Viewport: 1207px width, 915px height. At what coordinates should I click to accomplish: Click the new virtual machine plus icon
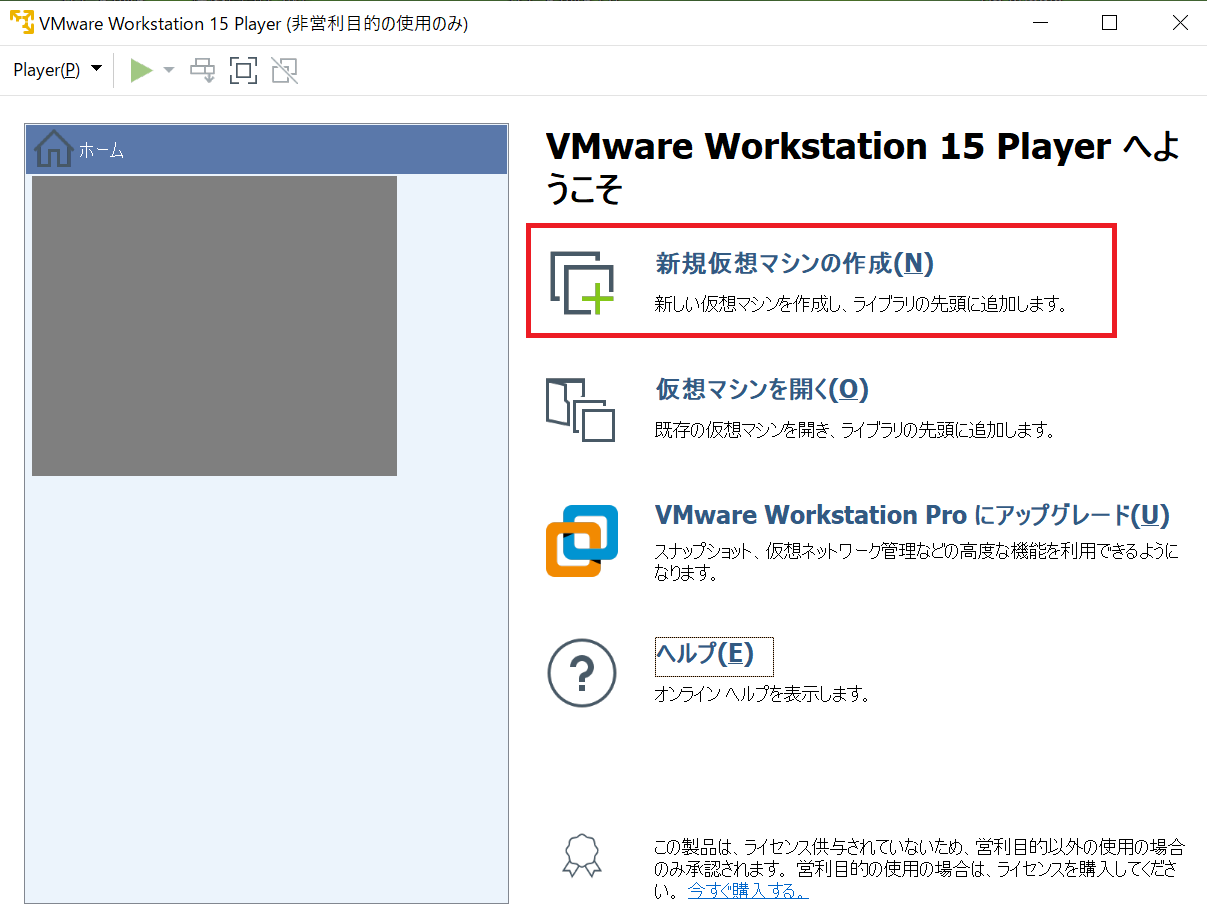[x=581, y=282]
